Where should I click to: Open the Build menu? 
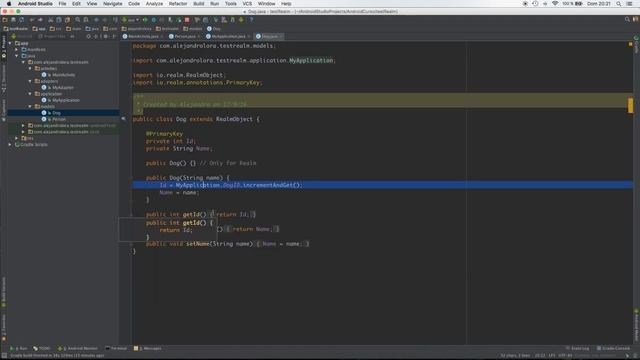199,4
